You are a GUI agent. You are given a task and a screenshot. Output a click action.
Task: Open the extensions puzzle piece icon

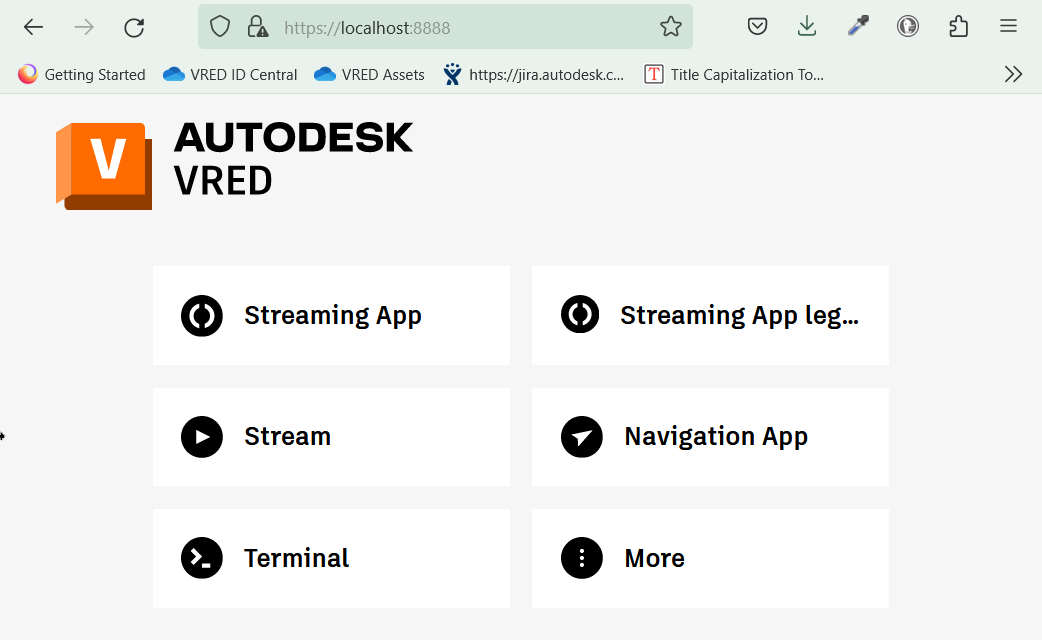[958, 27]
